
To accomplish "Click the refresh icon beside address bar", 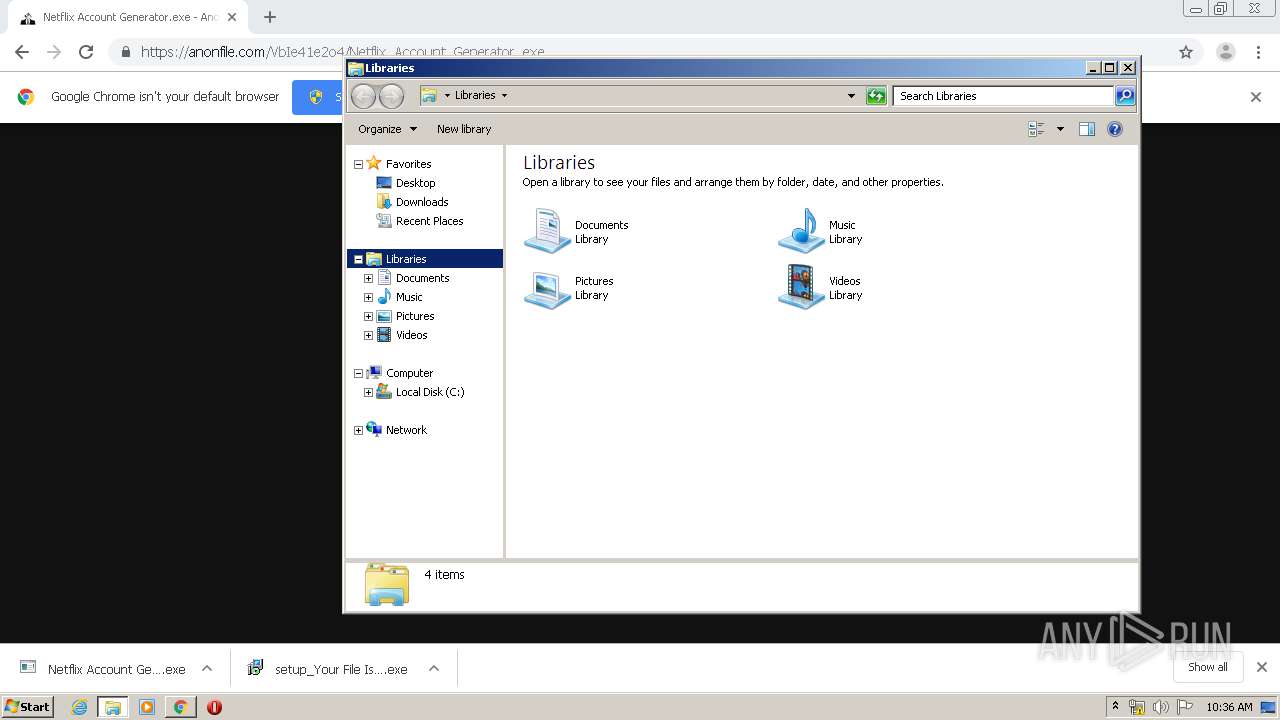I will click(876, 96).
